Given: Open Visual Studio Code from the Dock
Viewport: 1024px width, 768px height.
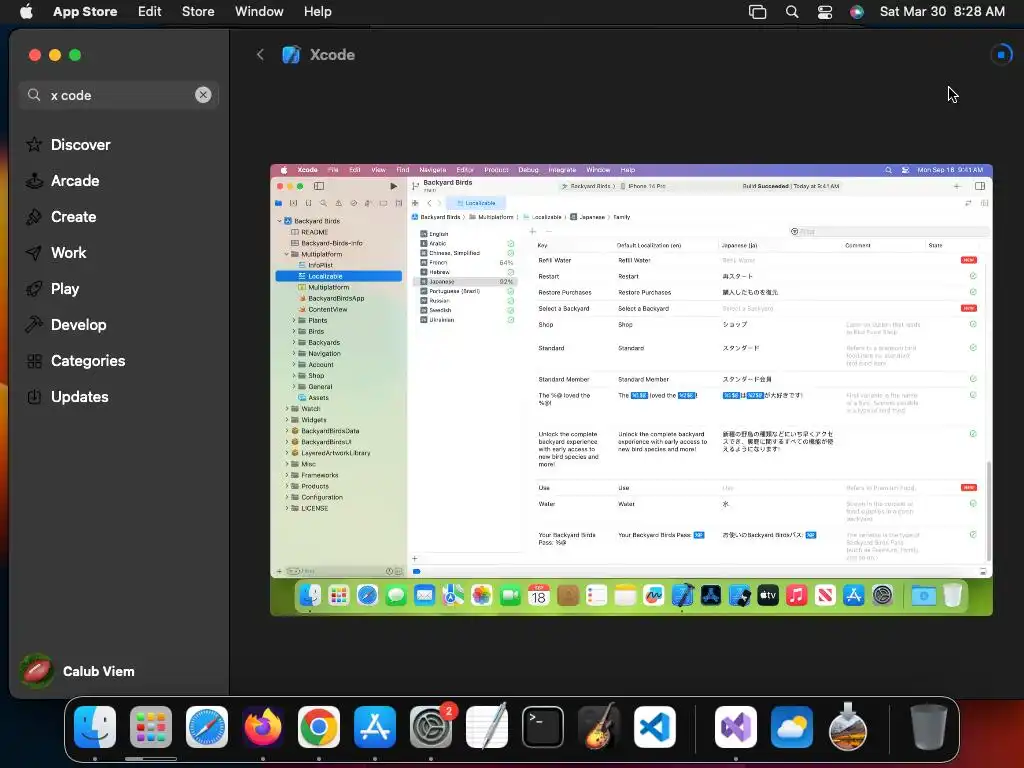Looking at the screenshot, I should (x=654, y=727).
